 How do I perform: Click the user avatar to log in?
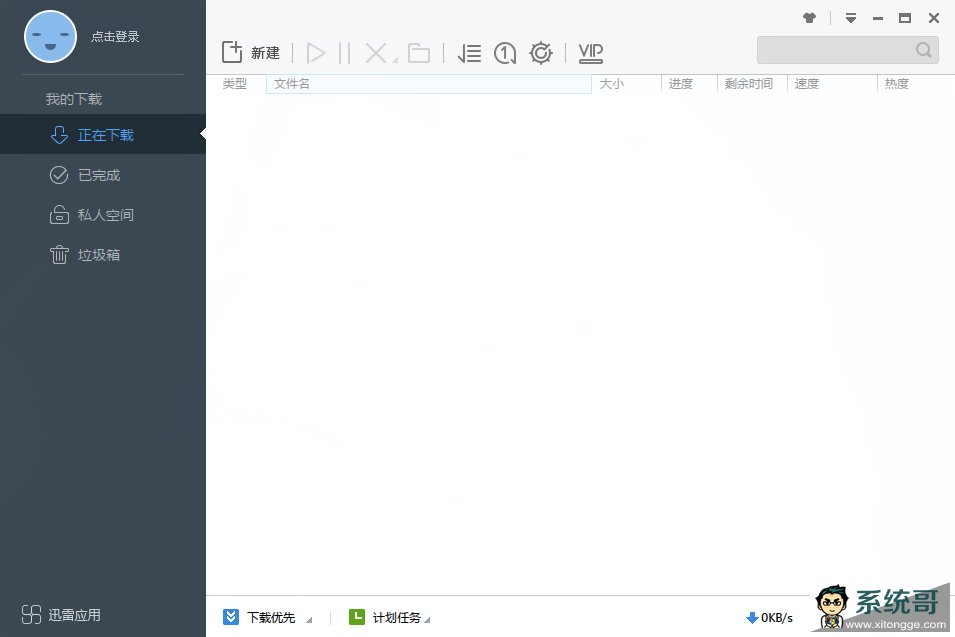click(51, 37)
